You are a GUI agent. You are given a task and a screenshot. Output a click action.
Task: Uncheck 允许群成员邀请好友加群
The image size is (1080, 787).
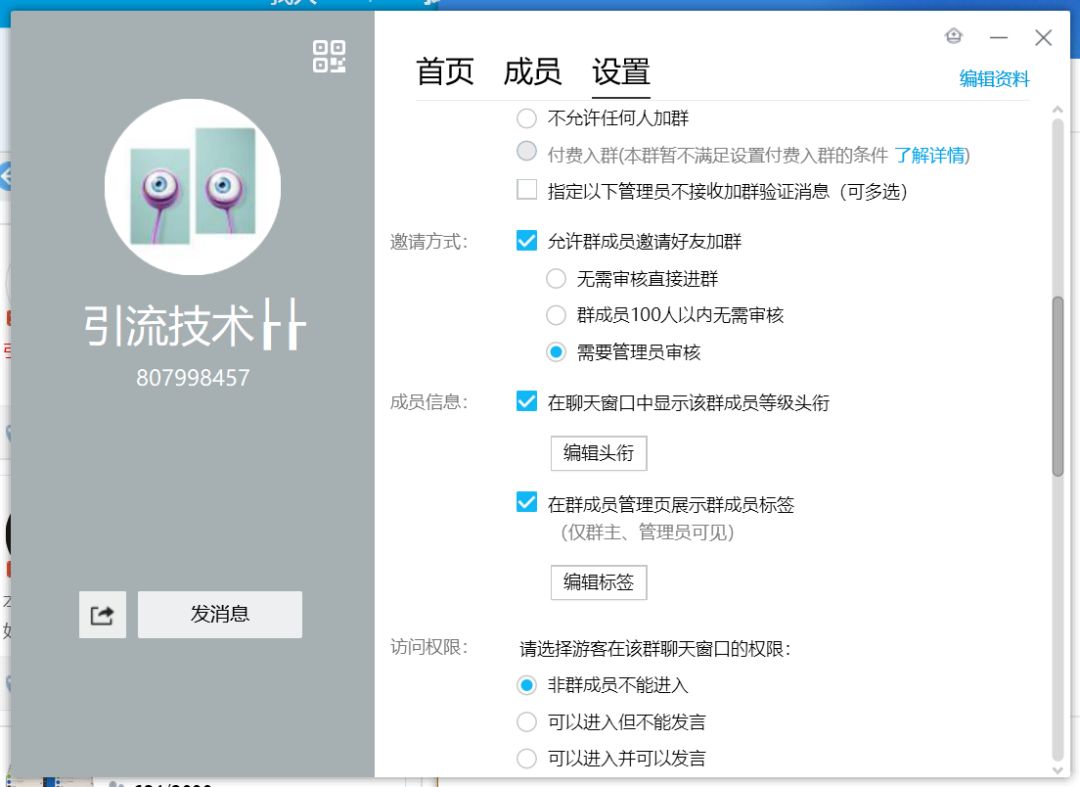pos(526,240)
